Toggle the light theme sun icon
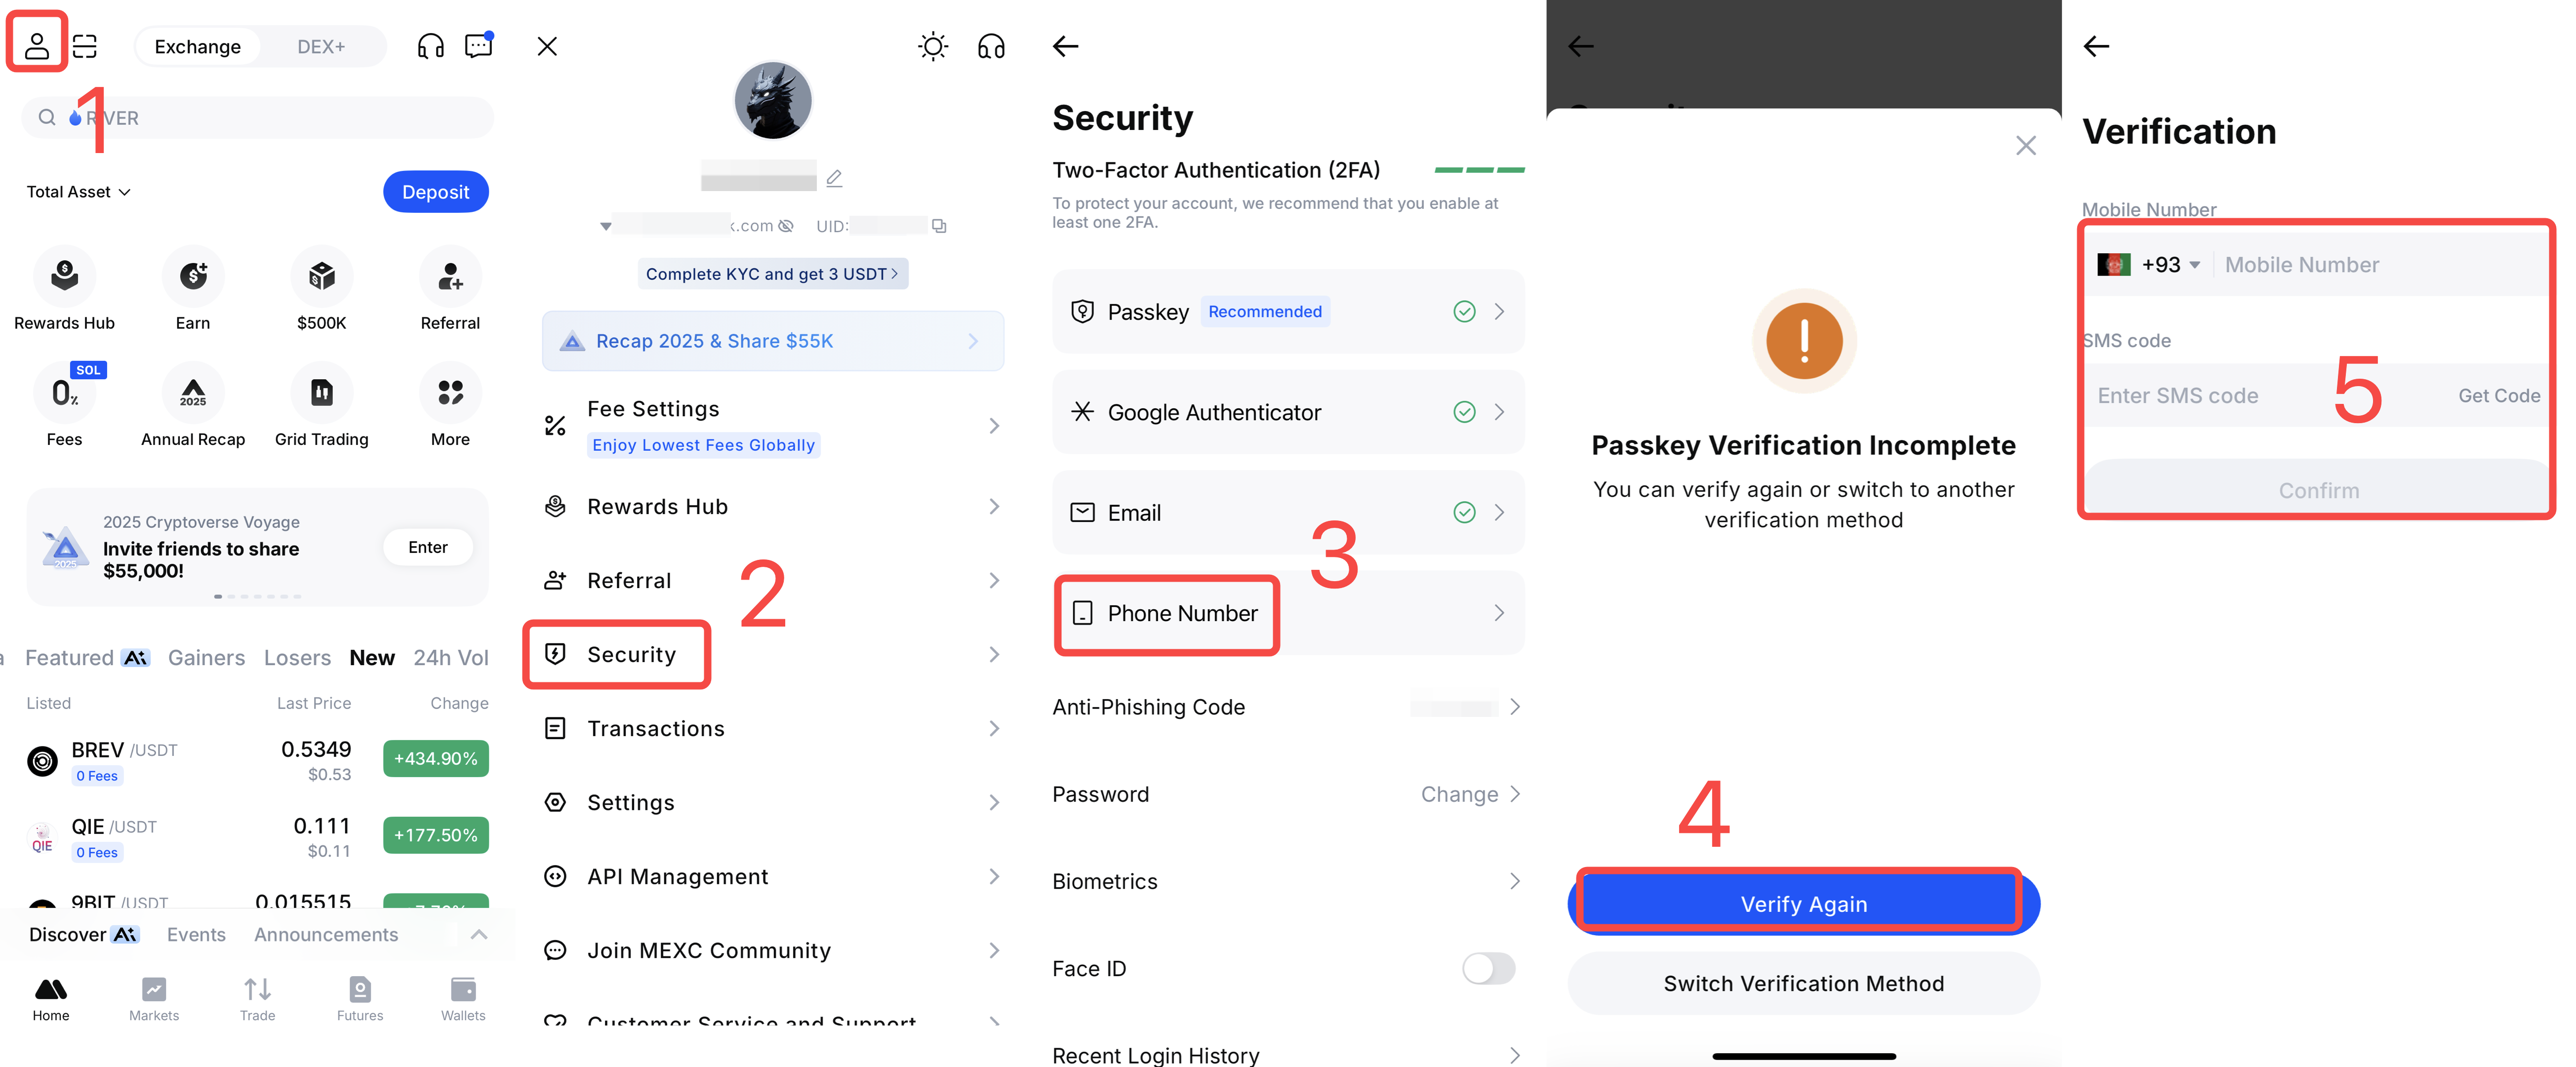 click(932, 46)
